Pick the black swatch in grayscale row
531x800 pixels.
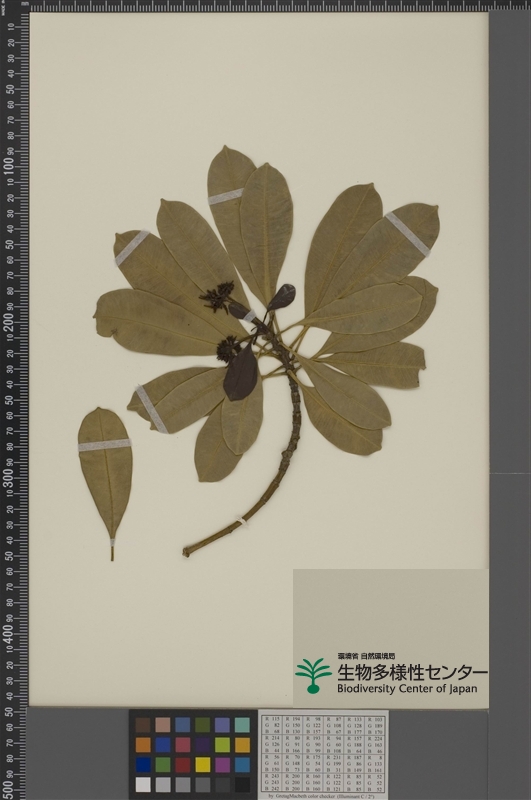click(x=242, y=784)
